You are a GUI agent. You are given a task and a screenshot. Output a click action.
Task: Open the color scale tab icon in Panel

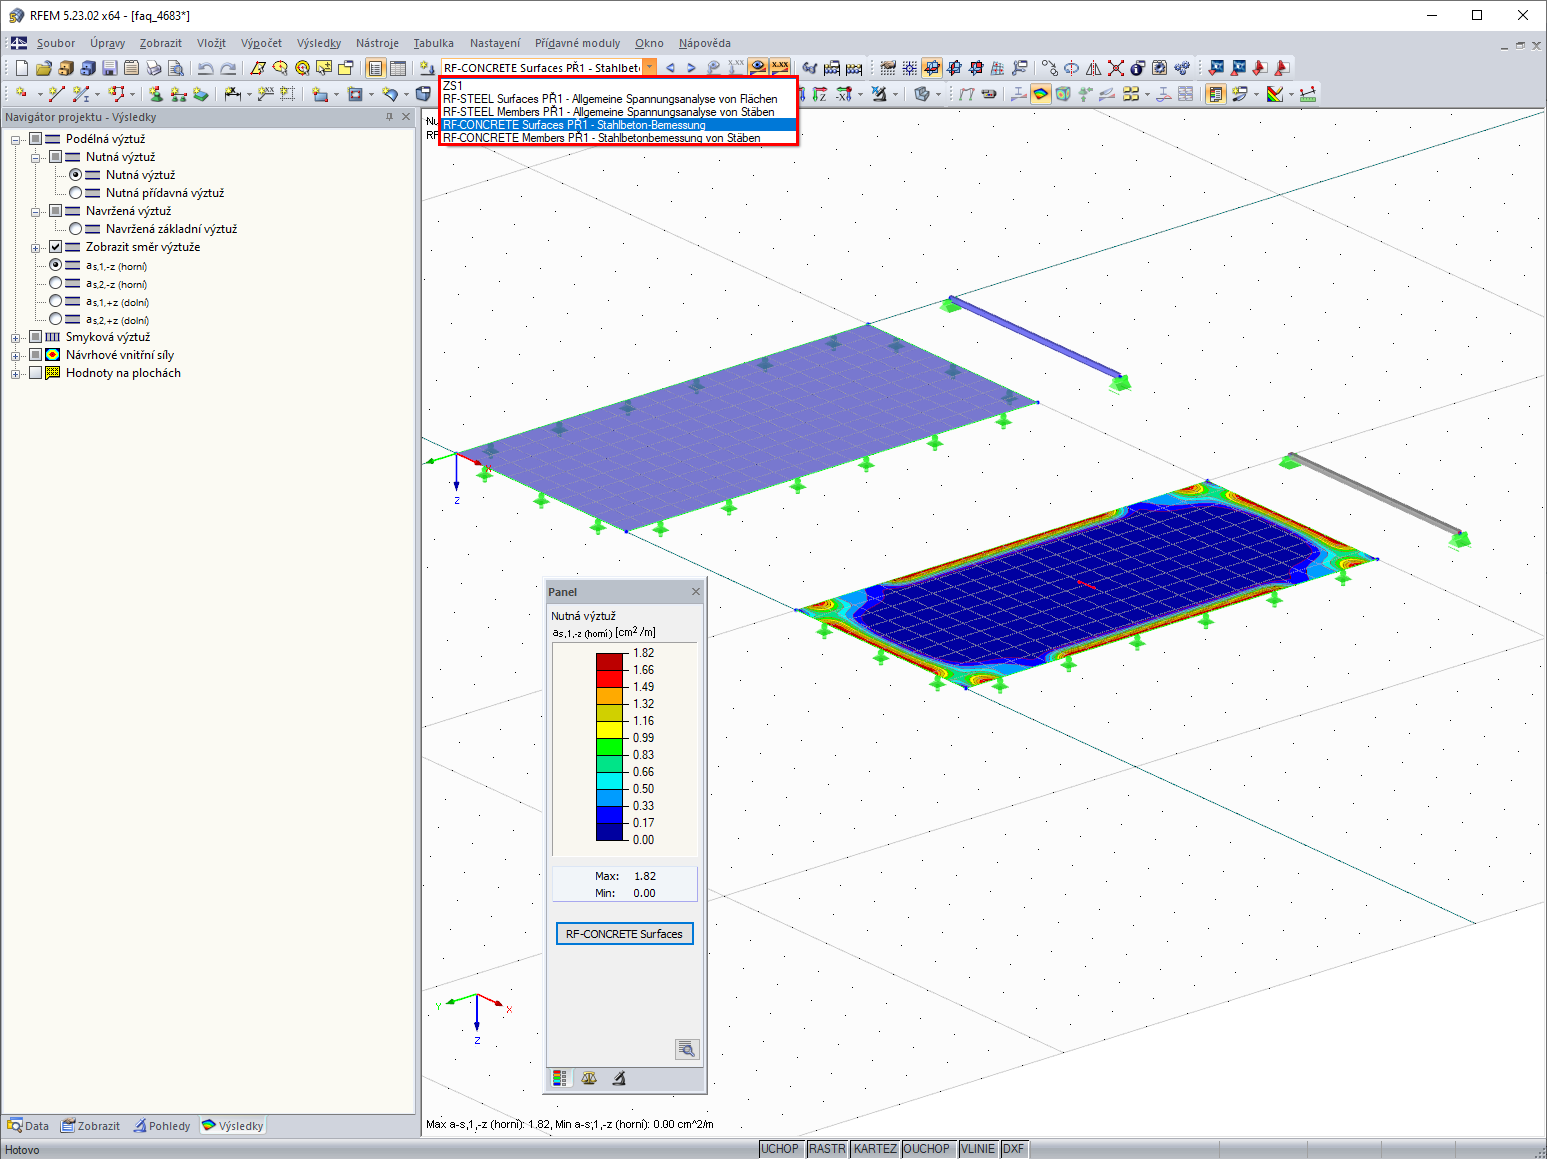[x=560, y=1078]
